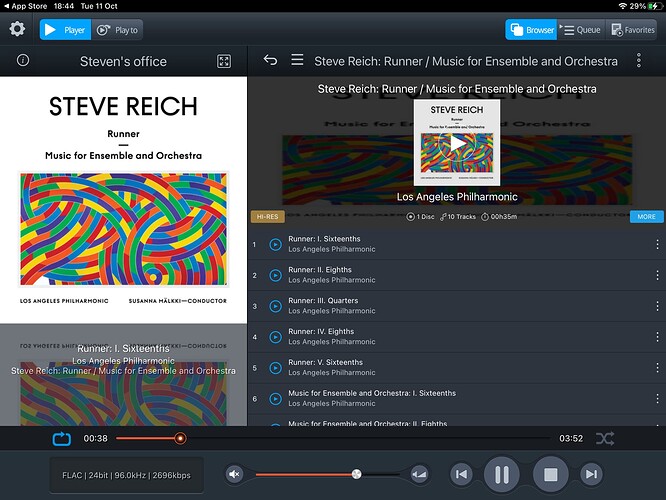666x500 pixels.
Task: Seek using the playback progress slider
Action: [333, 438]
